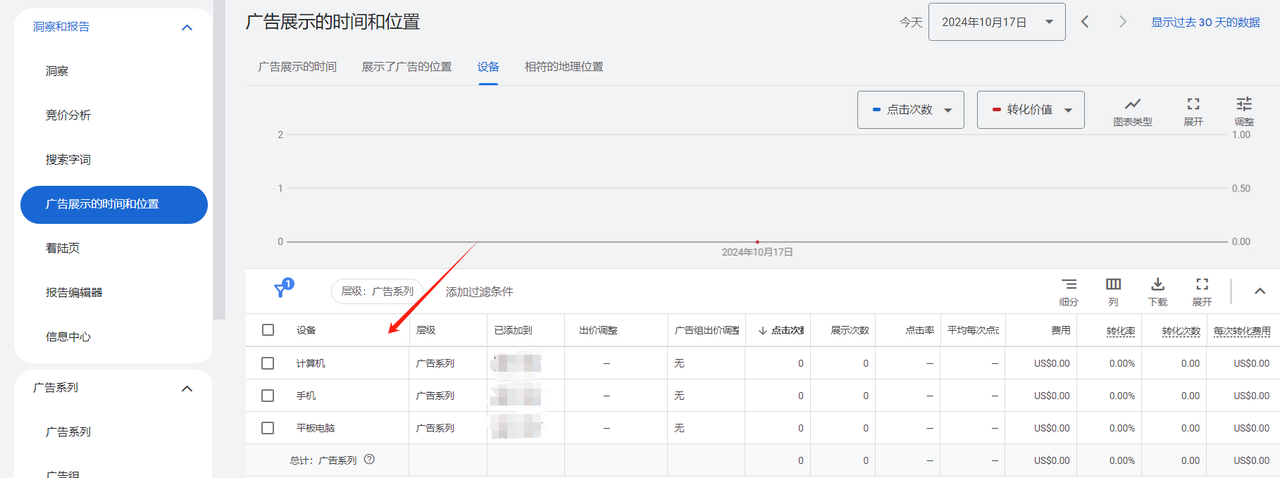This screenshot has width=1280, height=478.
Task: Click the 出价调整 column header
Action: [598, 330]
